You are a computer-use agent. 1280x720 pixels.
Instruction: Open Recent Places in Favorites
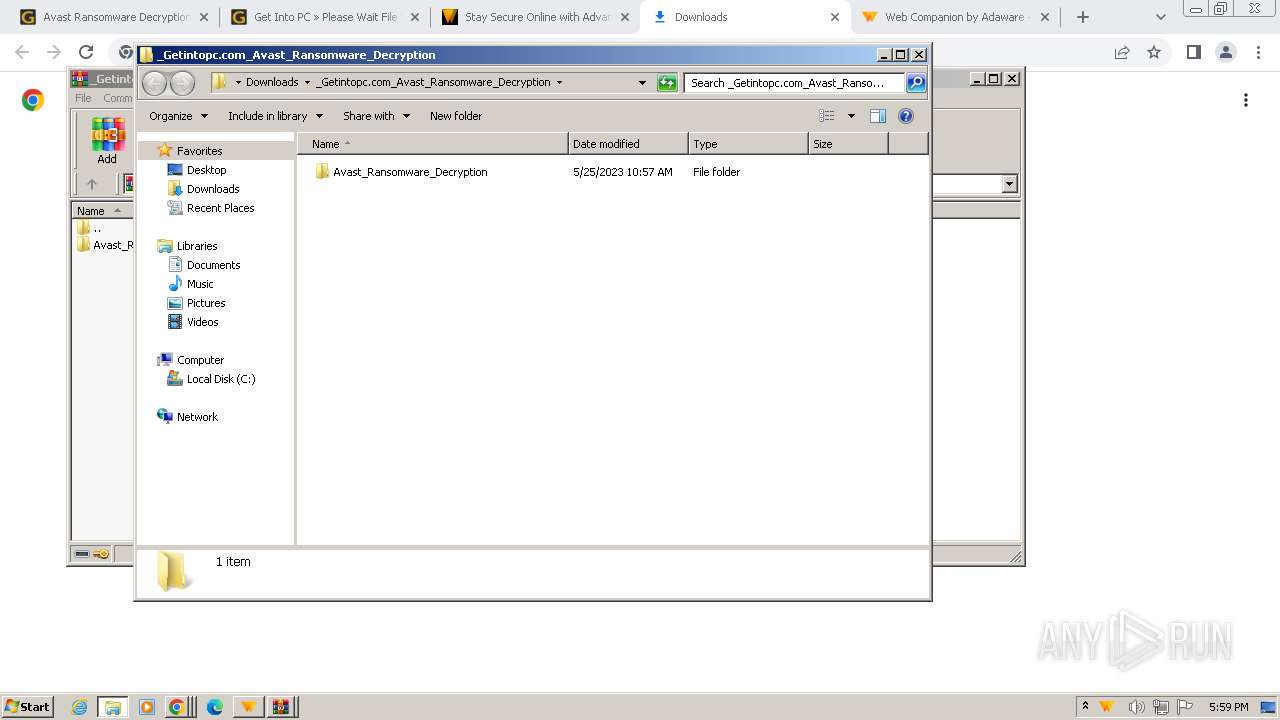[220, 208]
